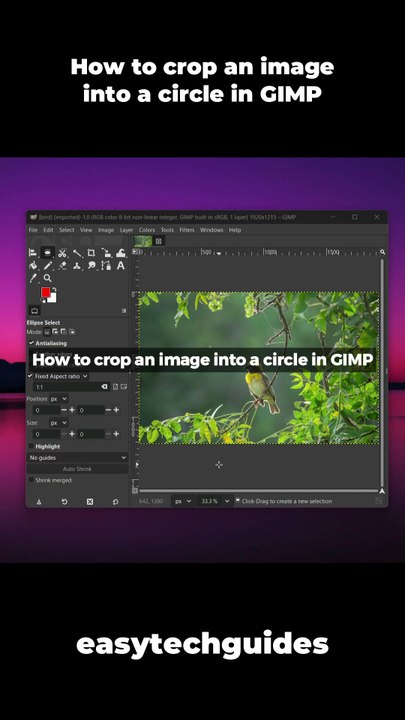Set mode to subtract from selection
The height and width of the screenshot is (720, 405).
coord(63,332)
